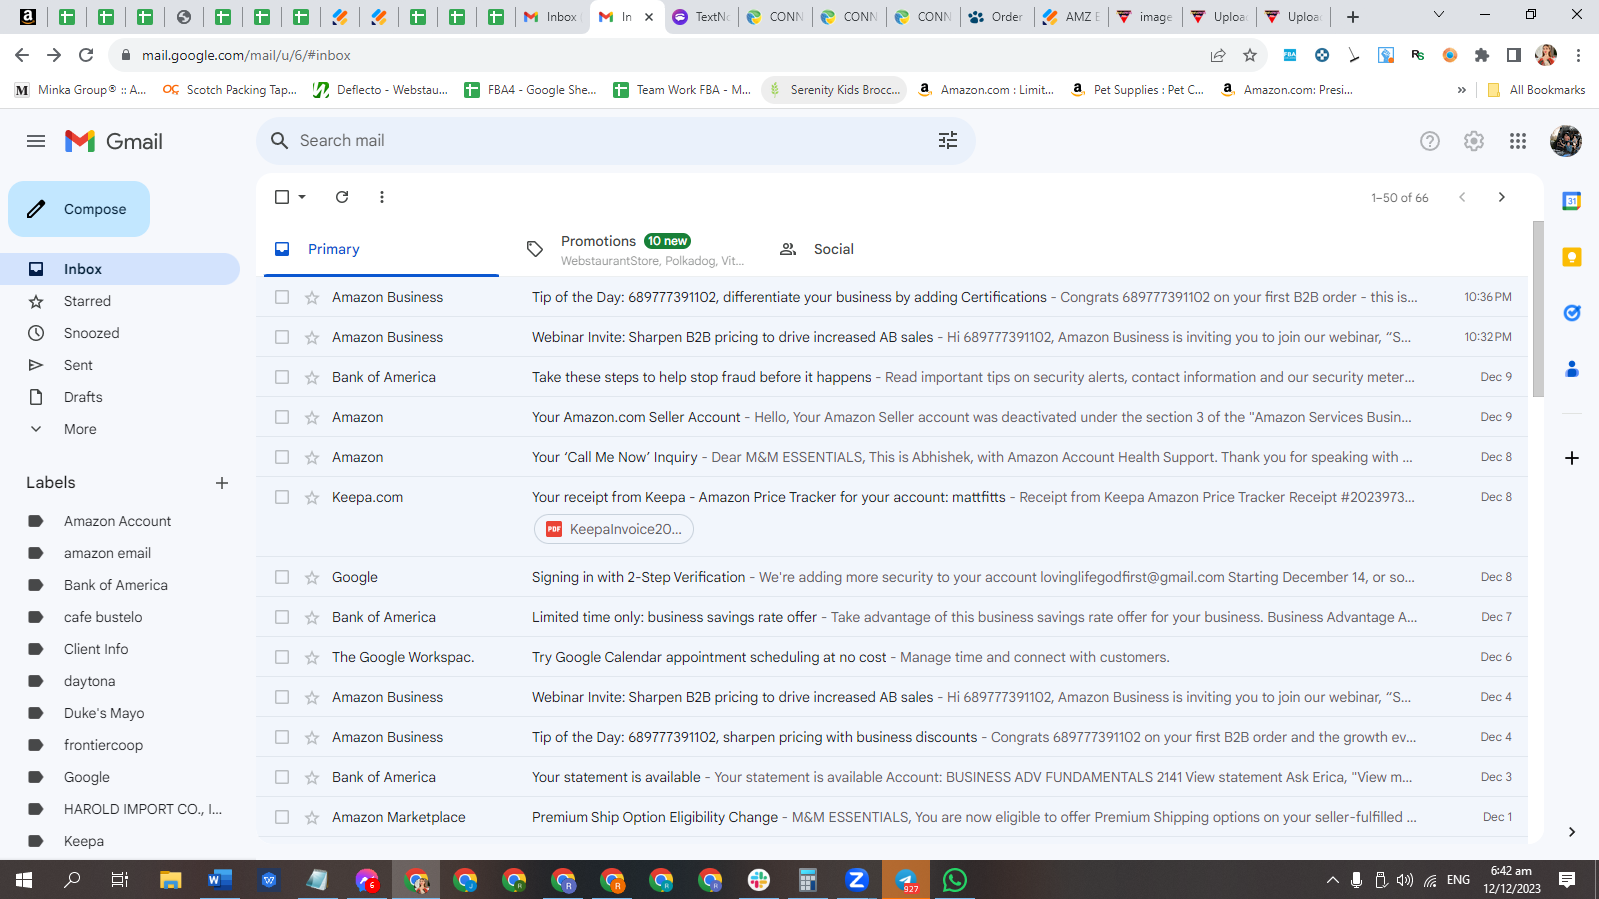Screen dimensions: 1599x899
Task: Go to next page of emails
Action: click(x=1501, y=197)
